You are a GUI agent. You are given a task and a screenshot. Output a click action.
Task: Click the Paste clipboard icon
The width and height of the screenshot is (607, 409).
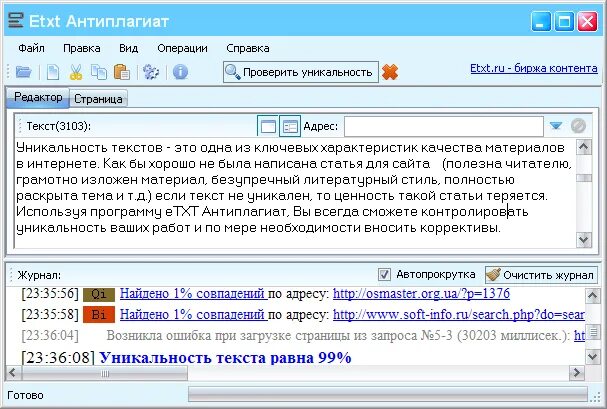point(122,72)
